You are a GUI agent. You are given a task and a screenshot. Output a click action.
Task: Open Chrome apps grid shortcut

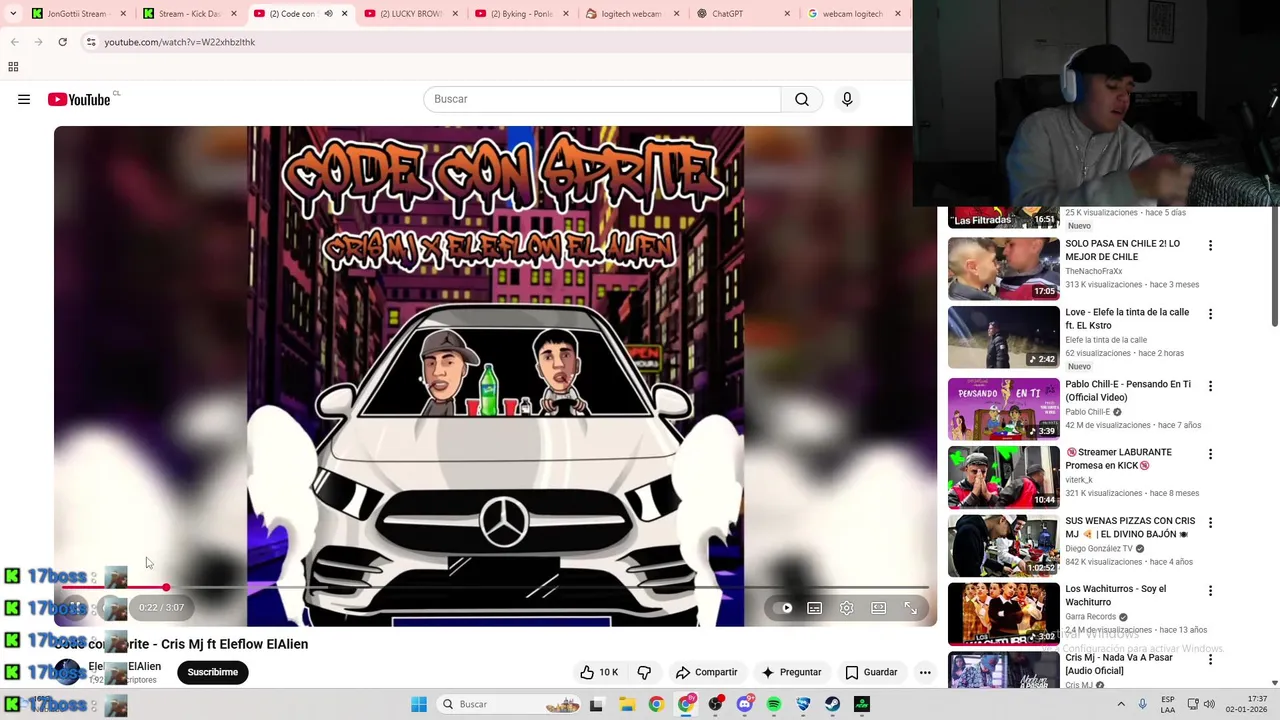coord(13,67)
